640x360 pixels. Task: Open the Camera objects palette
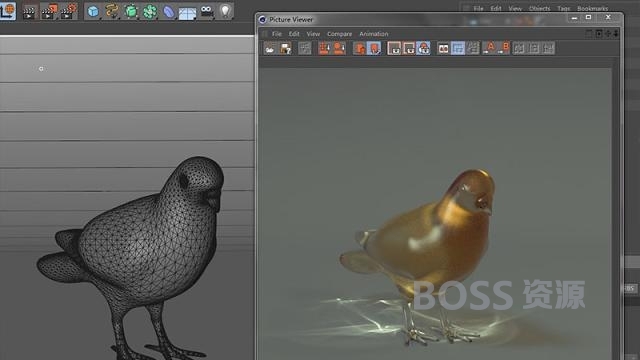point(207,11)
